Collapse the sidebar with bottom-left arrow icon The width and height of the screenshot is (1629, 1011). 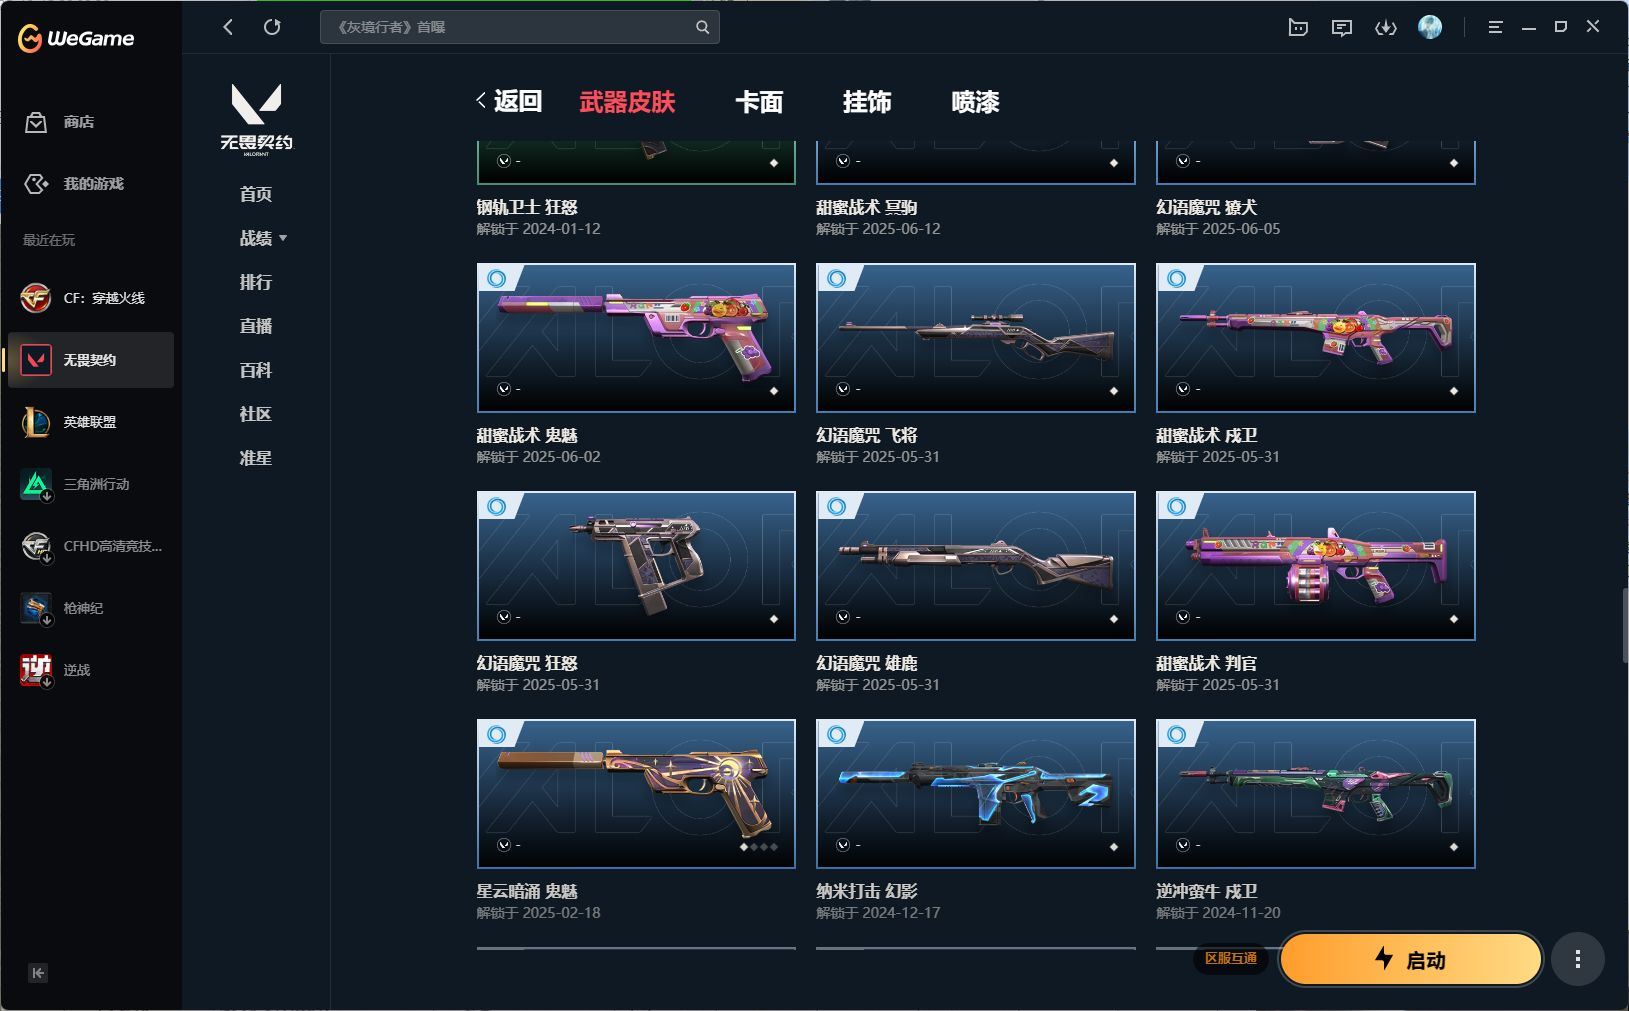tap(38, 973)
